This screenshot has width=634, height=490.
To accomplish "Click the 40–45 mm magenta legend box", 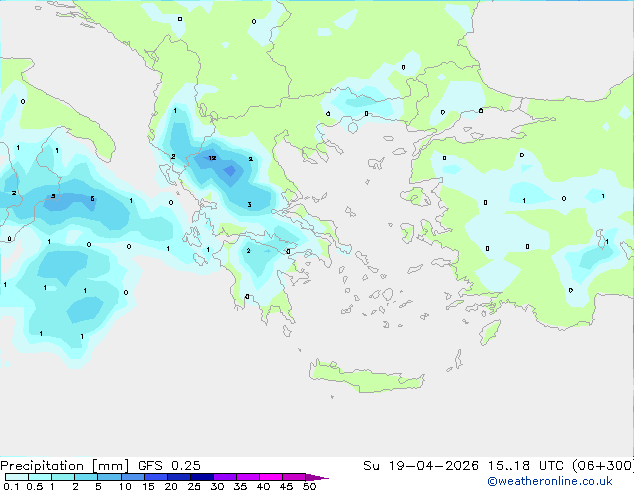I will (x=271, y=477).
